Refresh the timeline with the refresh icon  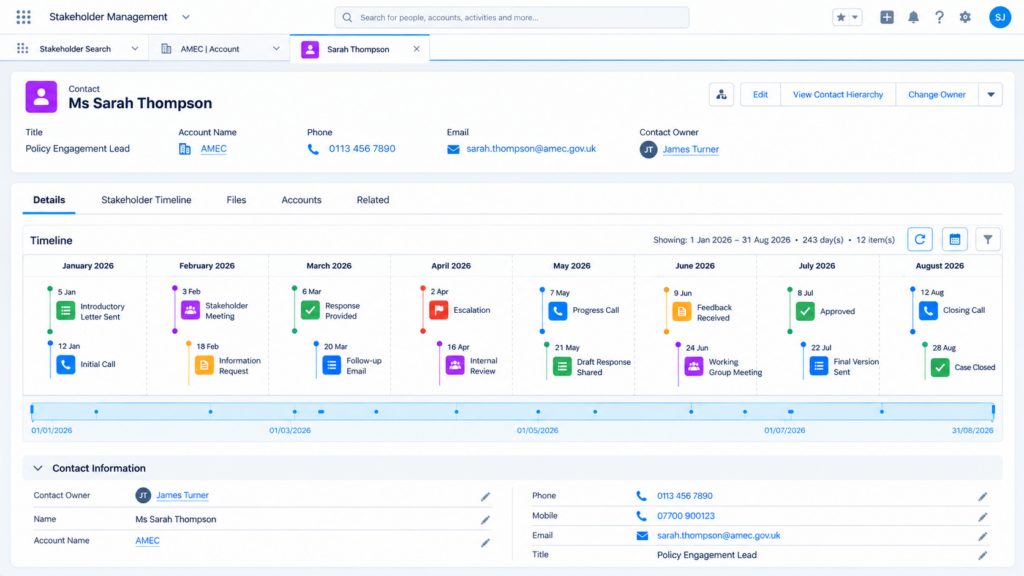920,240
